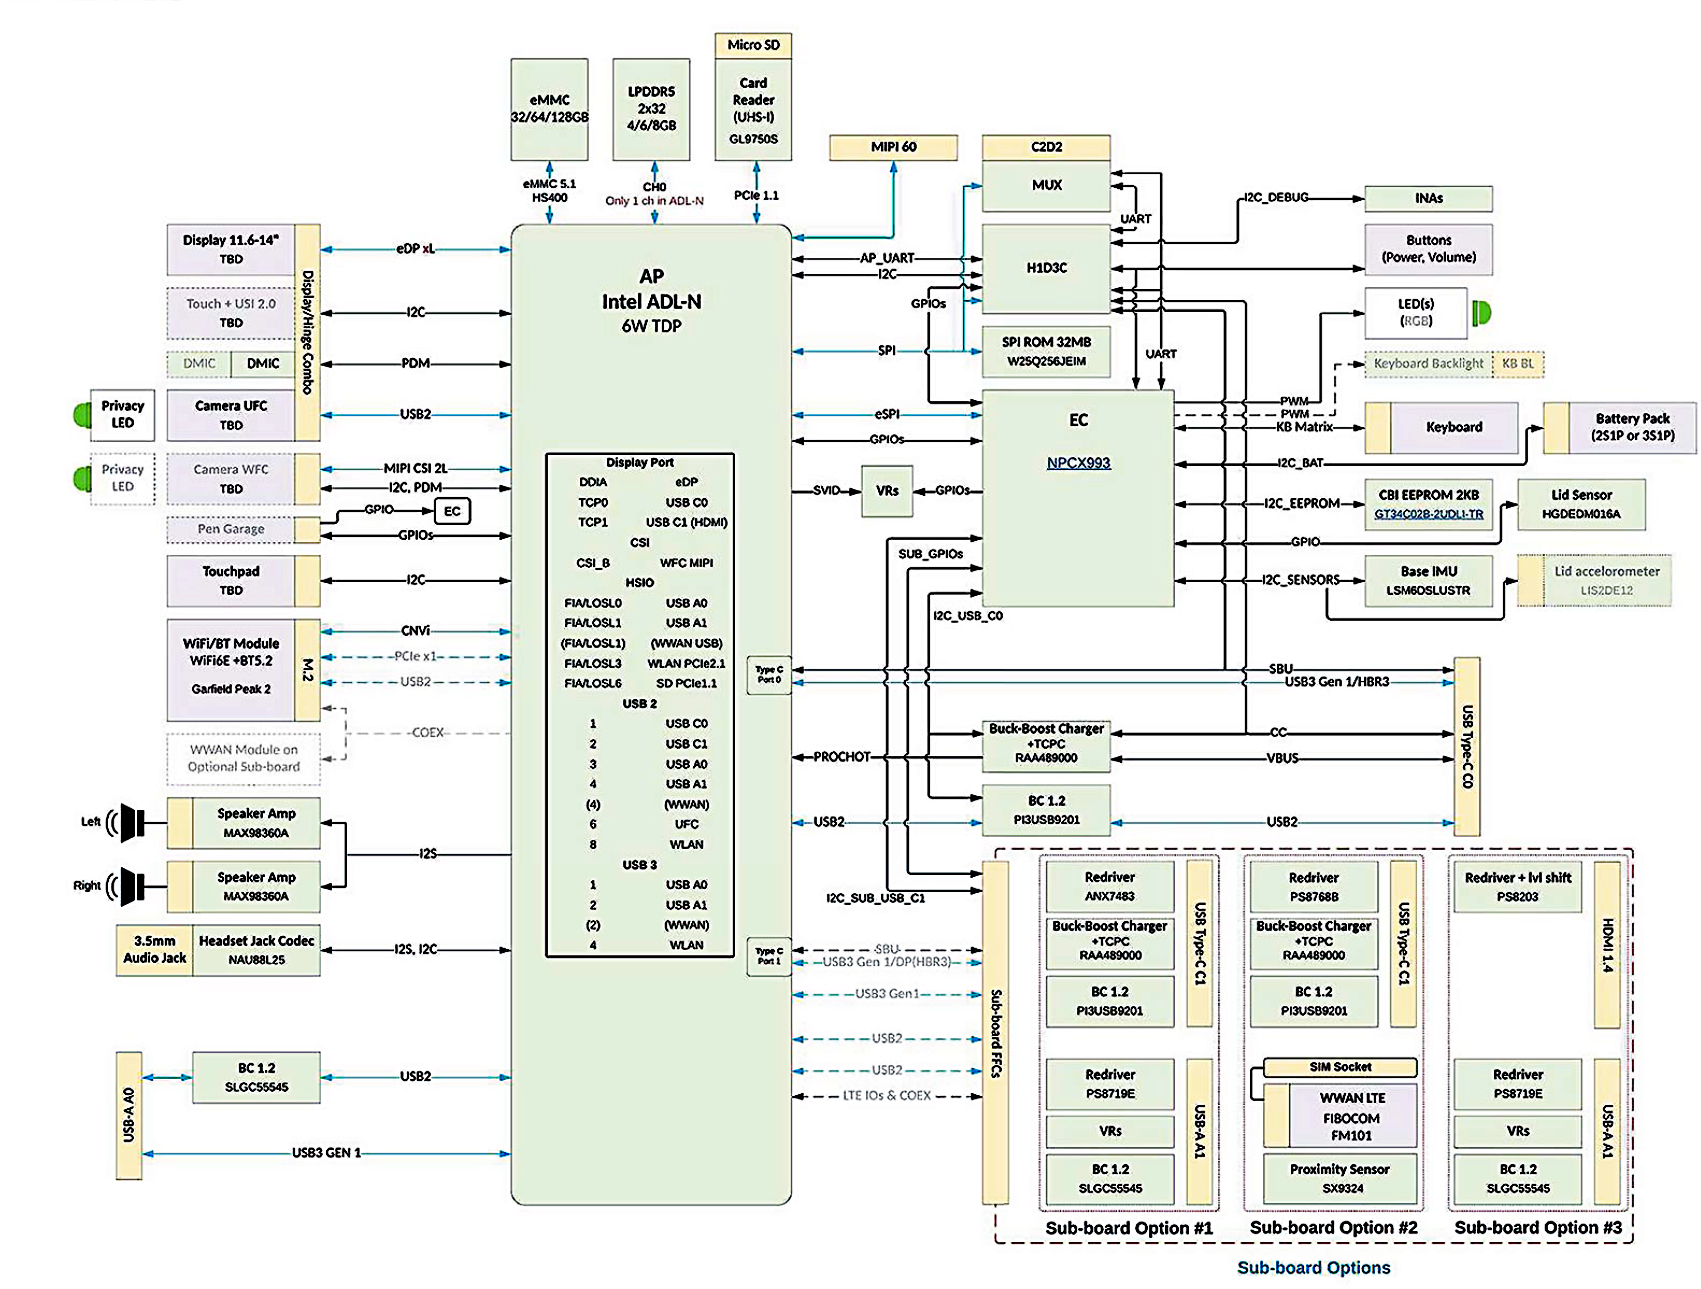The width and height of the screenshot is (1701, 1289).
Task: Click the small EC box near Pen Garage
Action: pos(452,511)
